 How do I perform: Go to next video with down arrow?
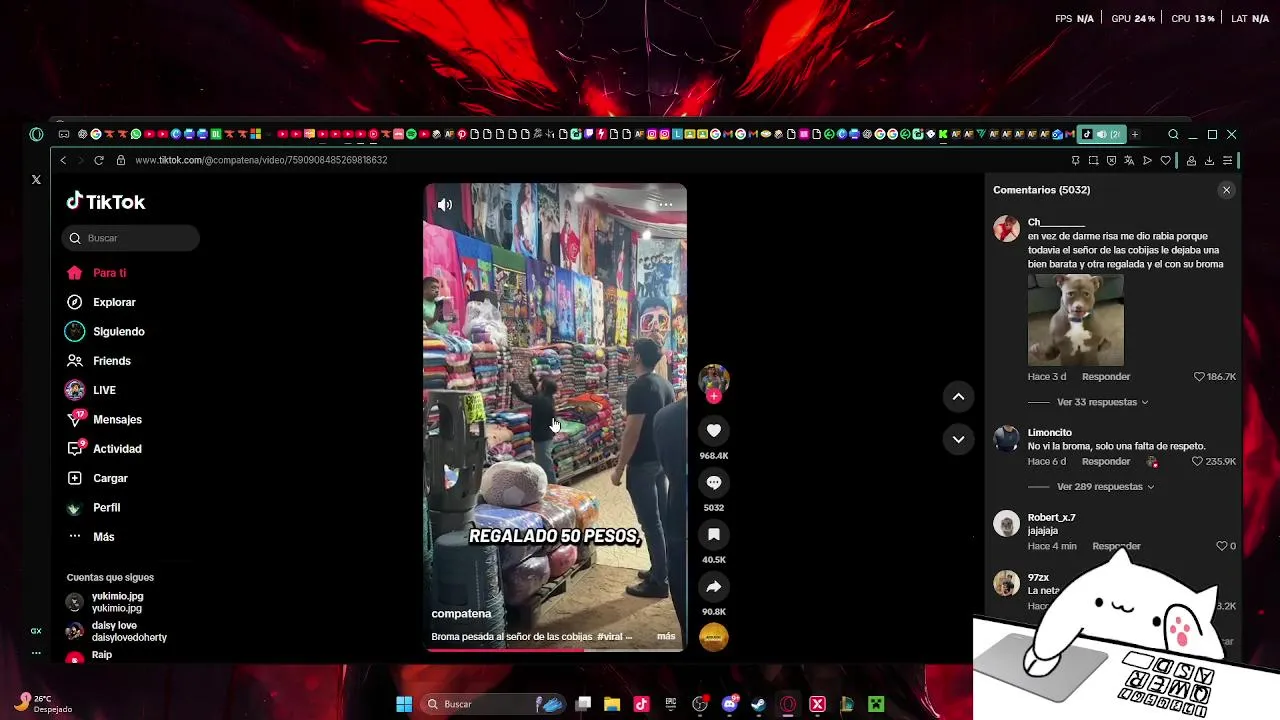coord(958,439)
